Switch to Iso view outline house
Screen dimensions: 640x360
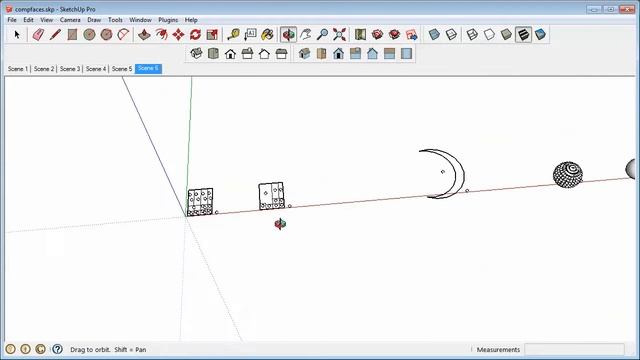(x=196, y=53)
